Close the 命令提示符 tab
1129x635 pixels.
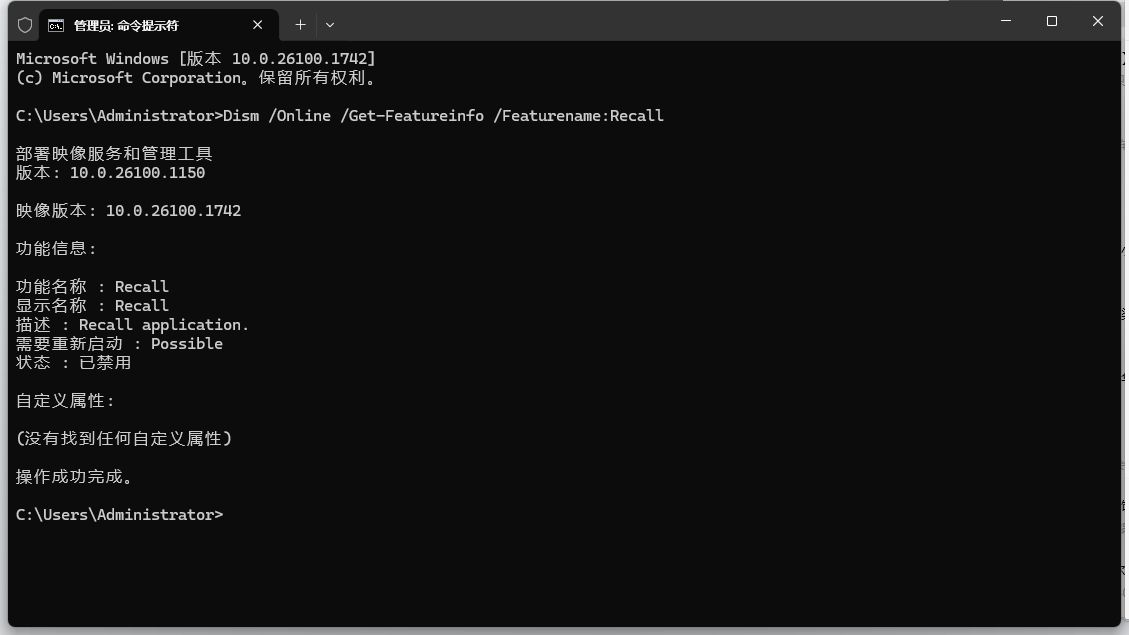click(x=257, y=25)
